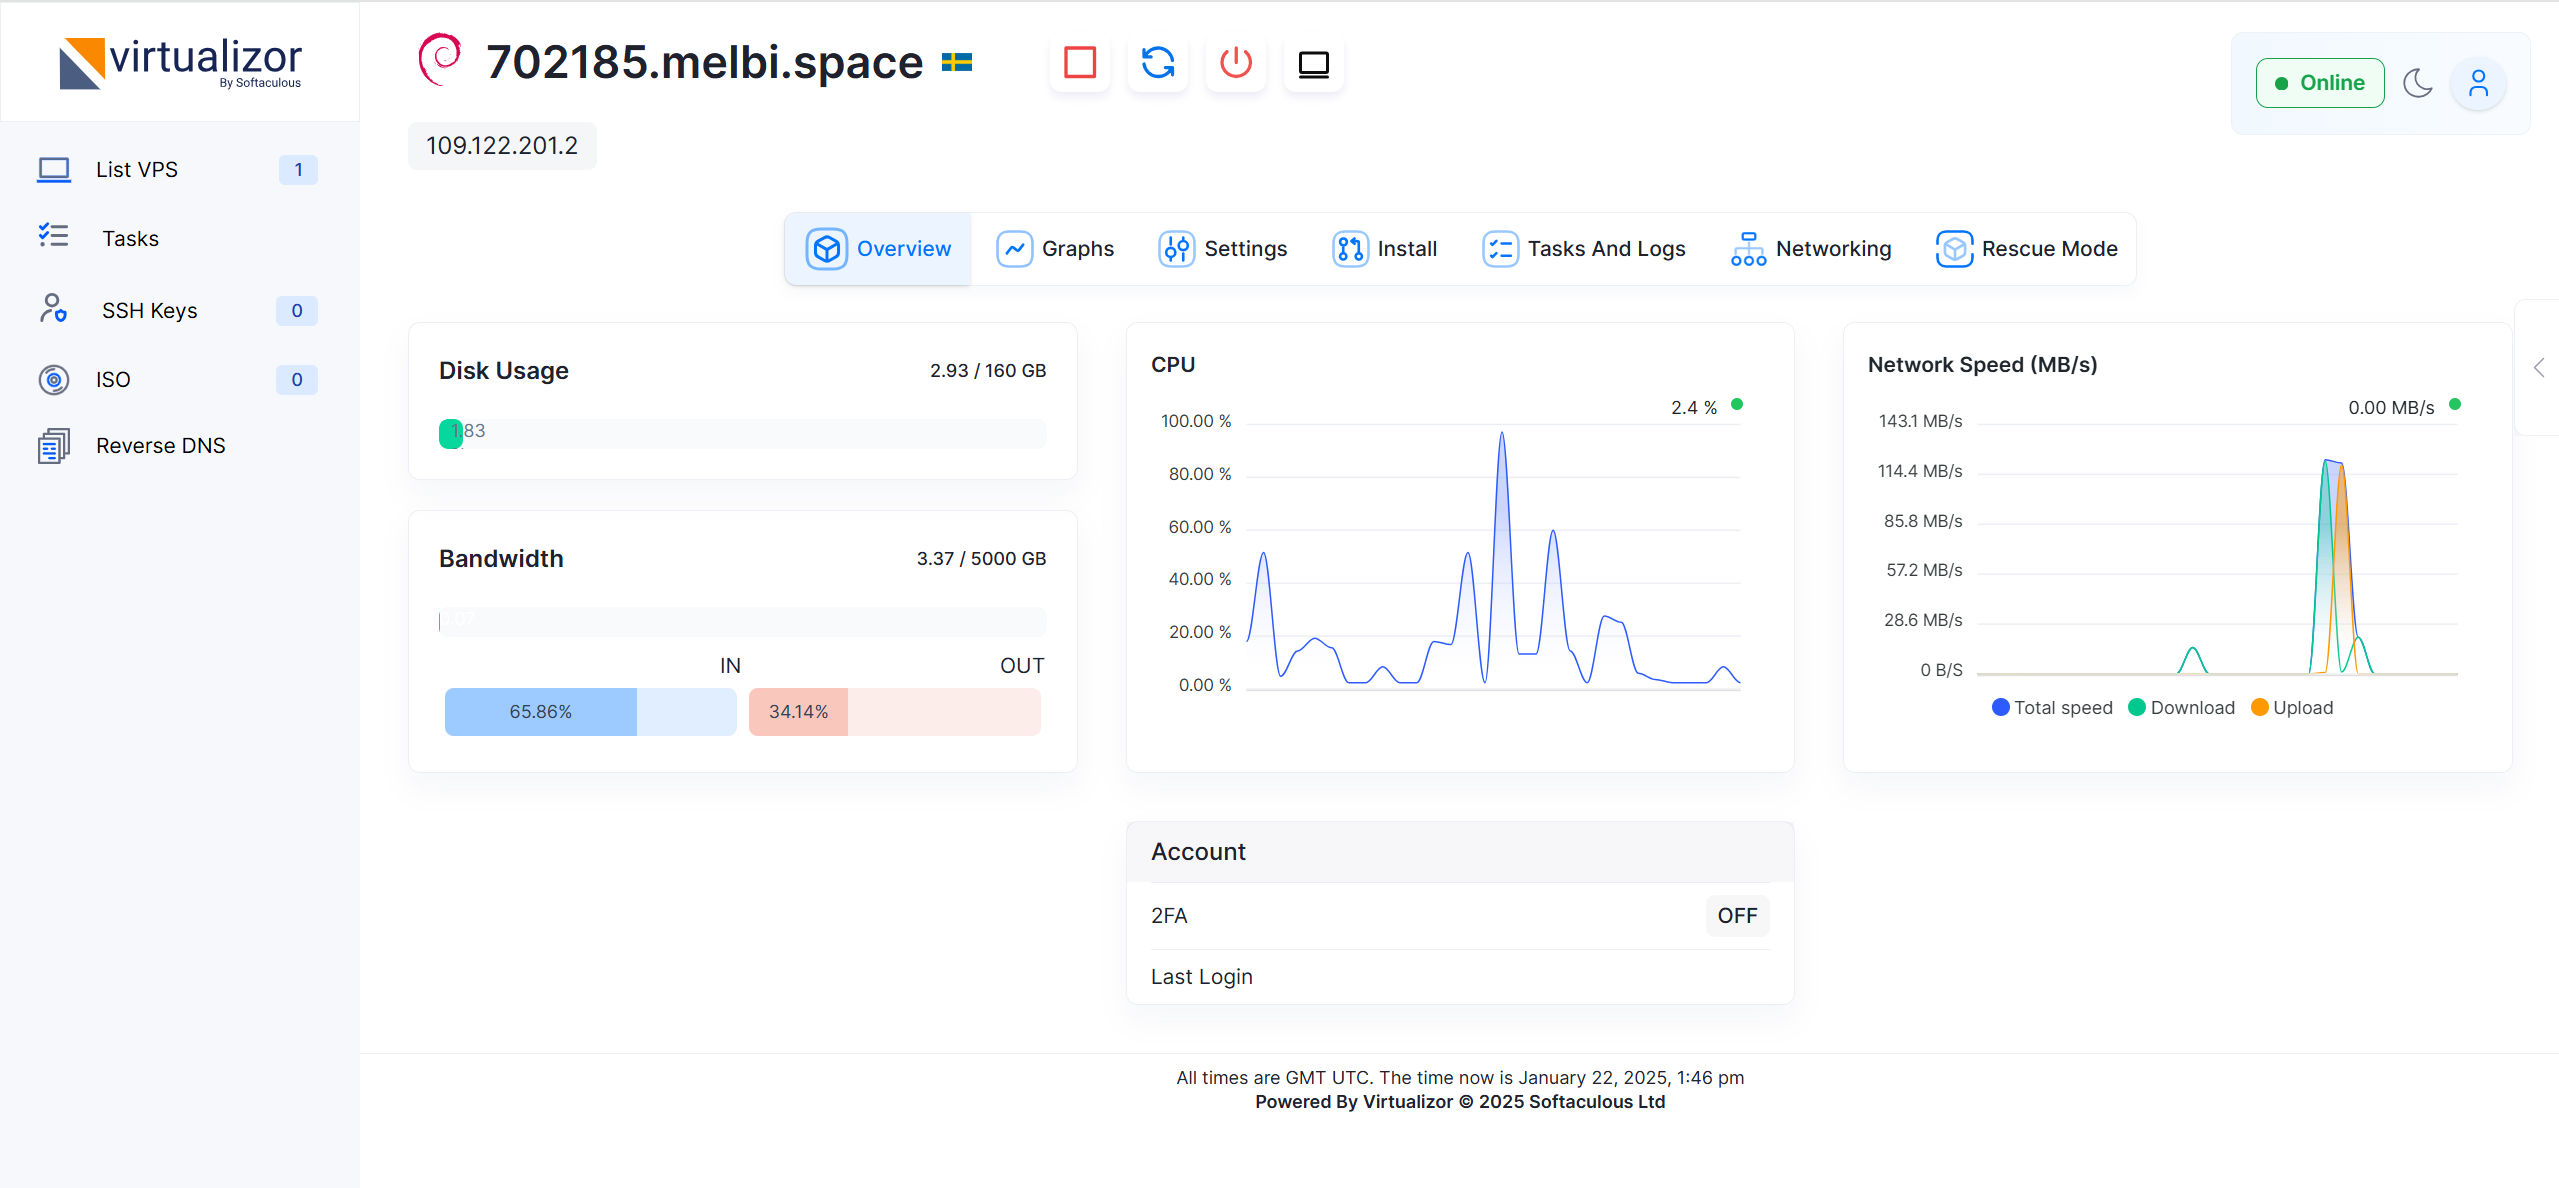Switch to the Graphs tab
This screenshot has width=2559, height=1188.
point(1055,249)
